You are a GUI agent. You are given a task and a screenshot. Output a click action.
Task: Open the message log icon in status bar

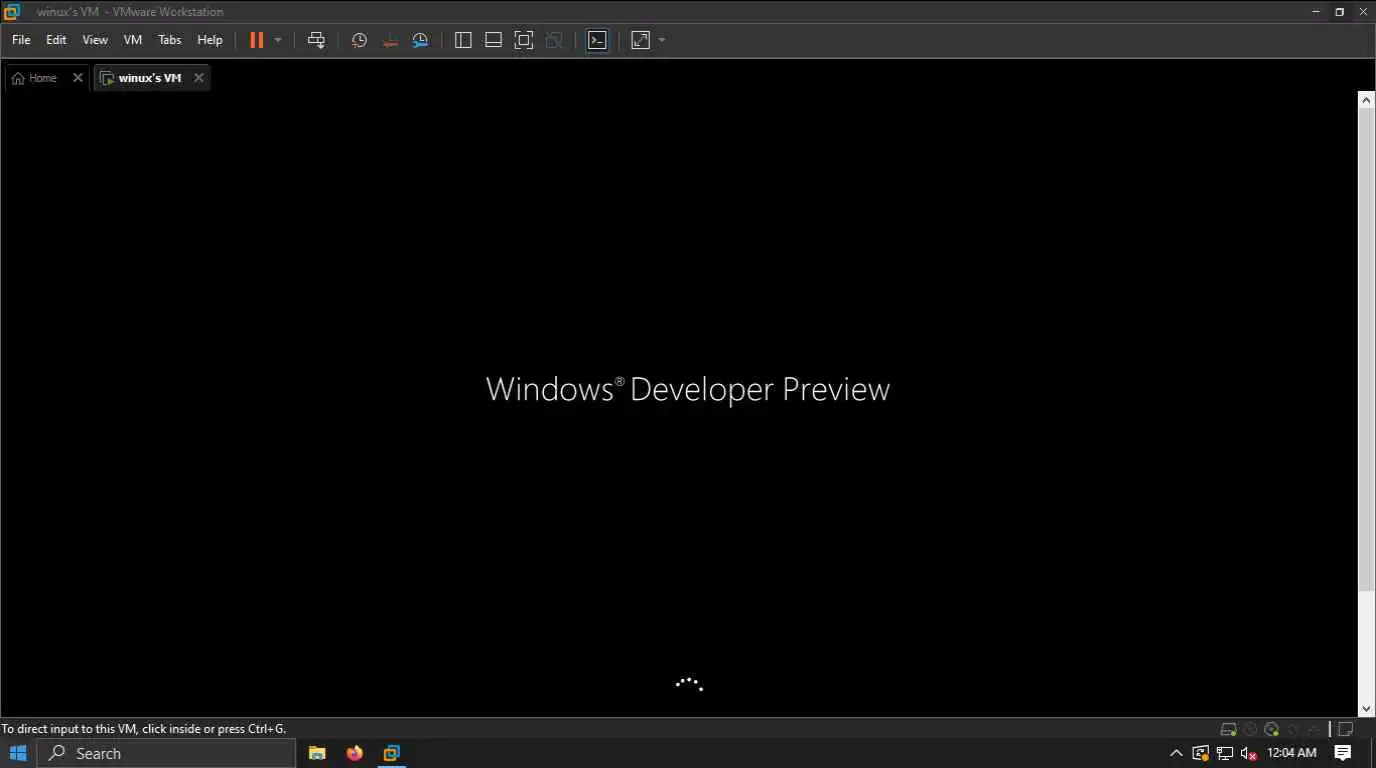[x=1346, y=729]
